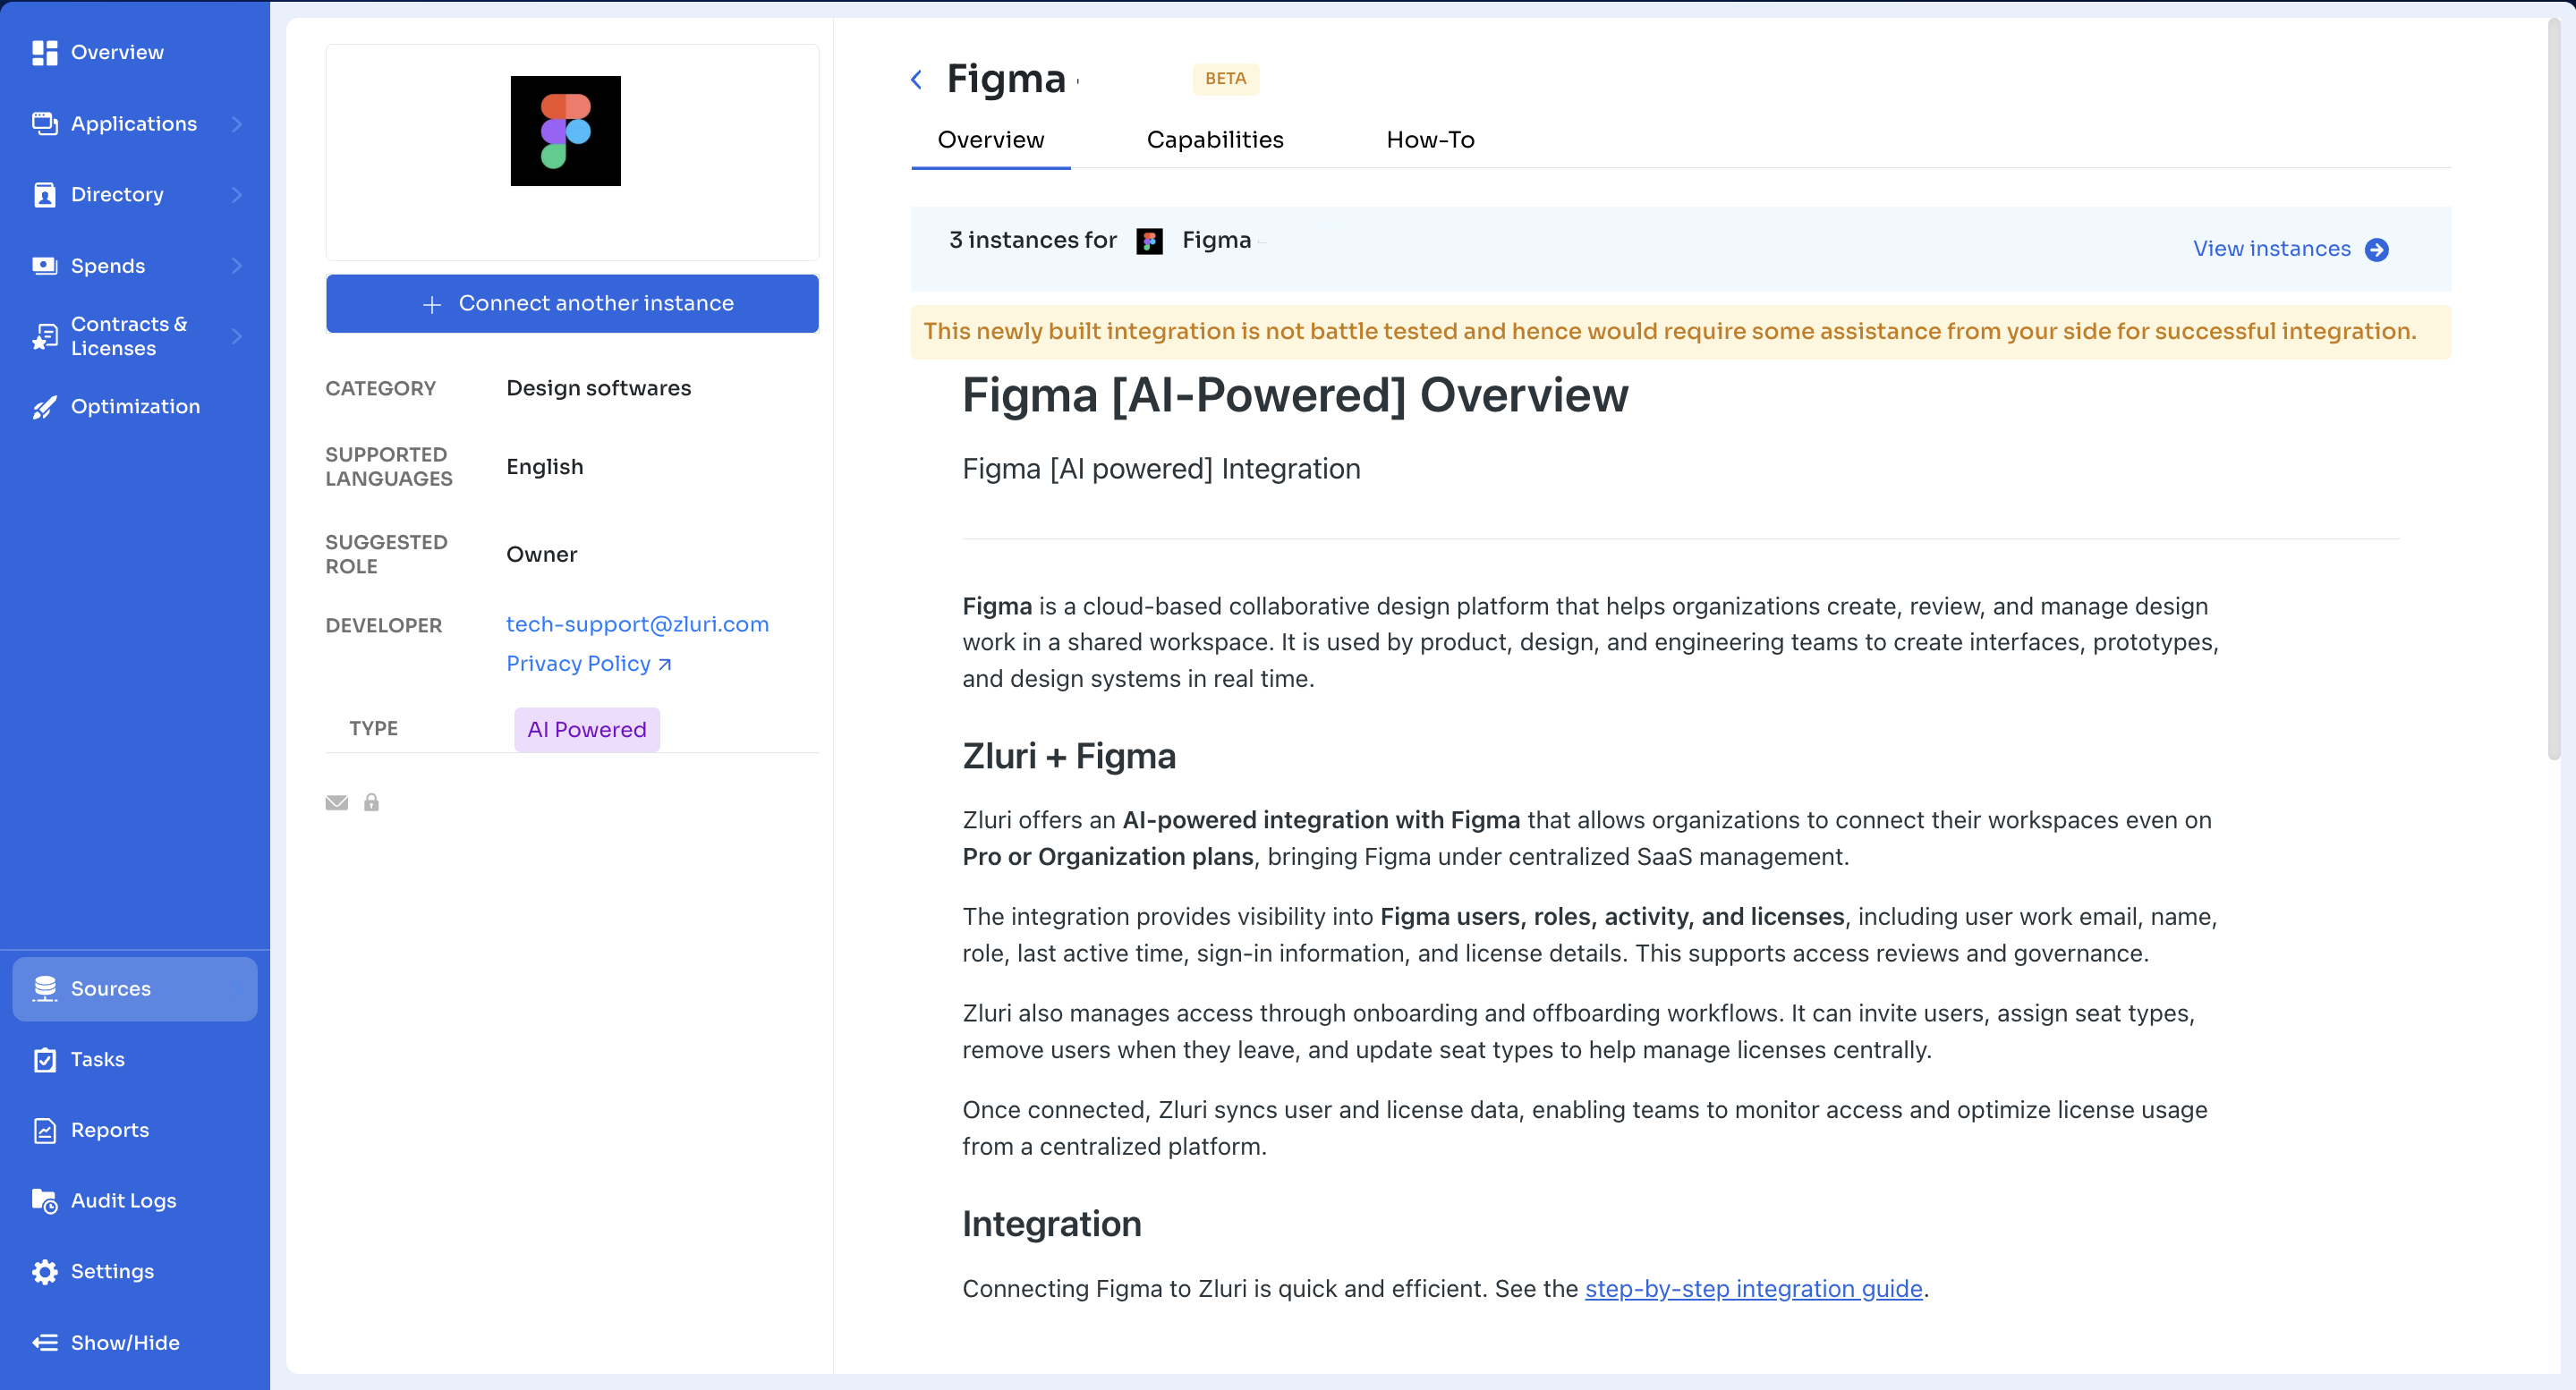The width and height of the screenshot is (2576, 1390).
Task: Click the BETA badge next to Figma
Action: point(1225,79)
